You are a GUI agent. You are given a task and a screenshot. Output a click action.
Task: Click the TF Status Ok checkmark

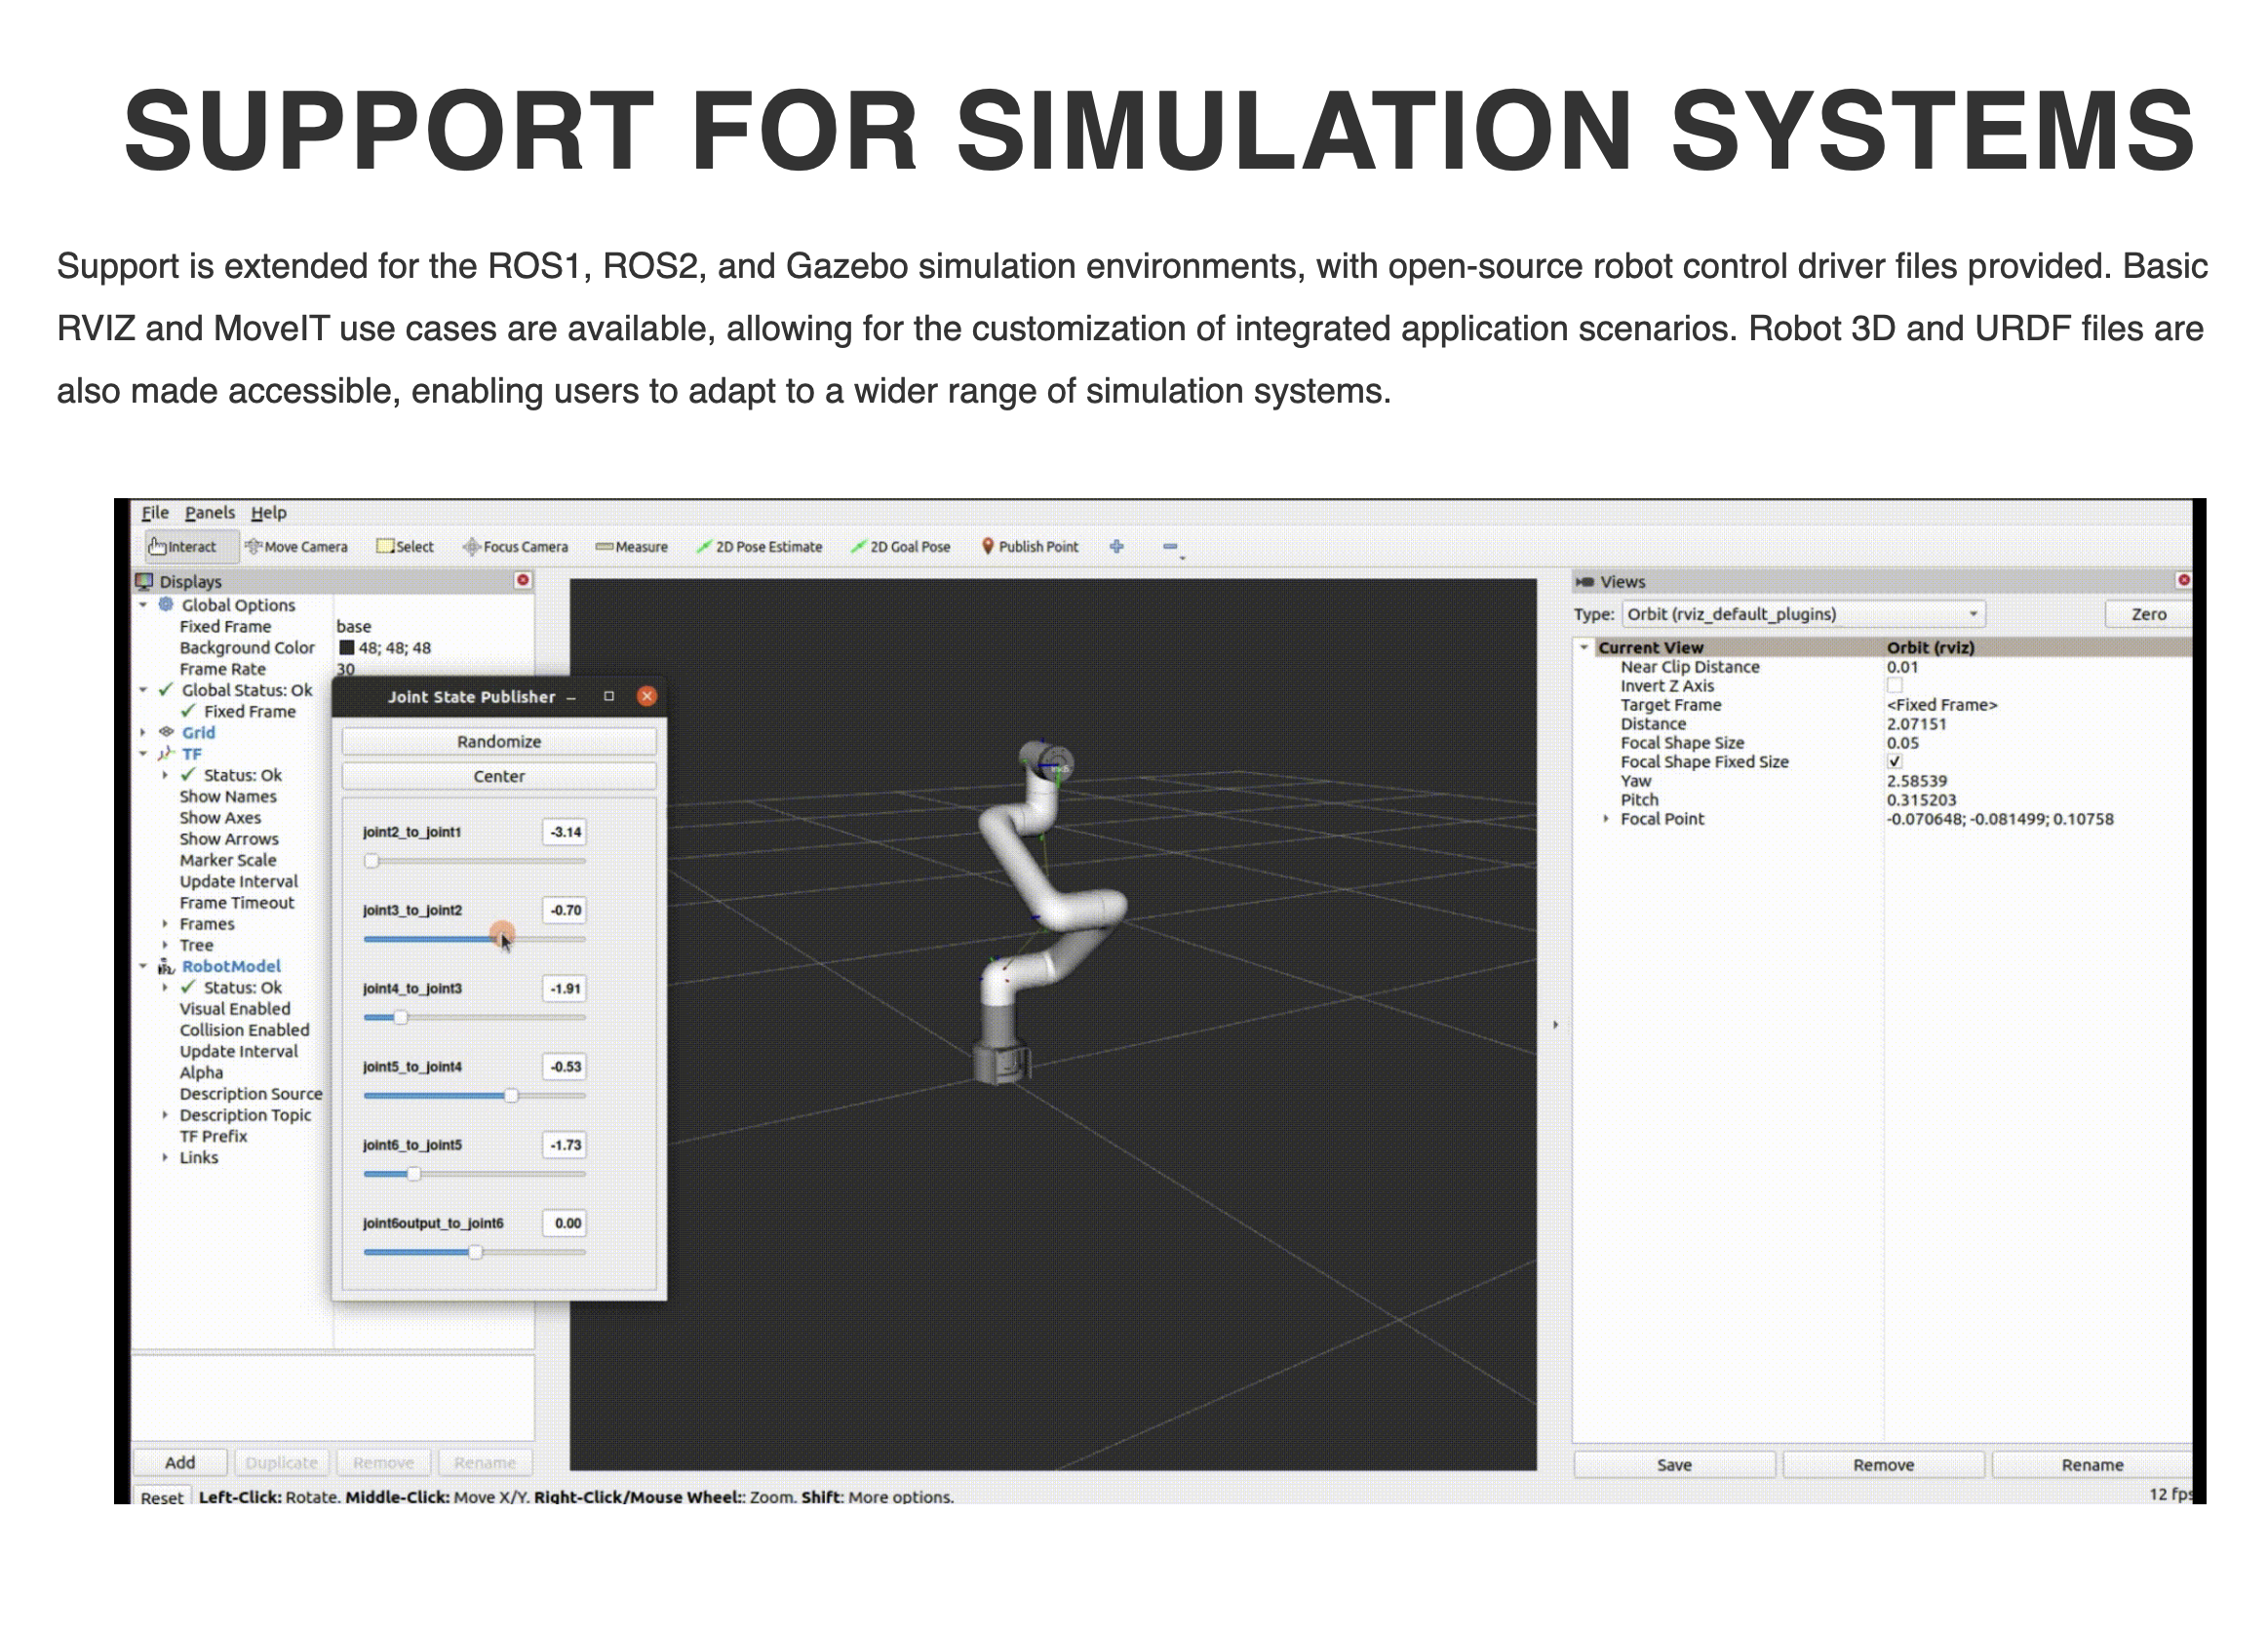pos(188,774)
